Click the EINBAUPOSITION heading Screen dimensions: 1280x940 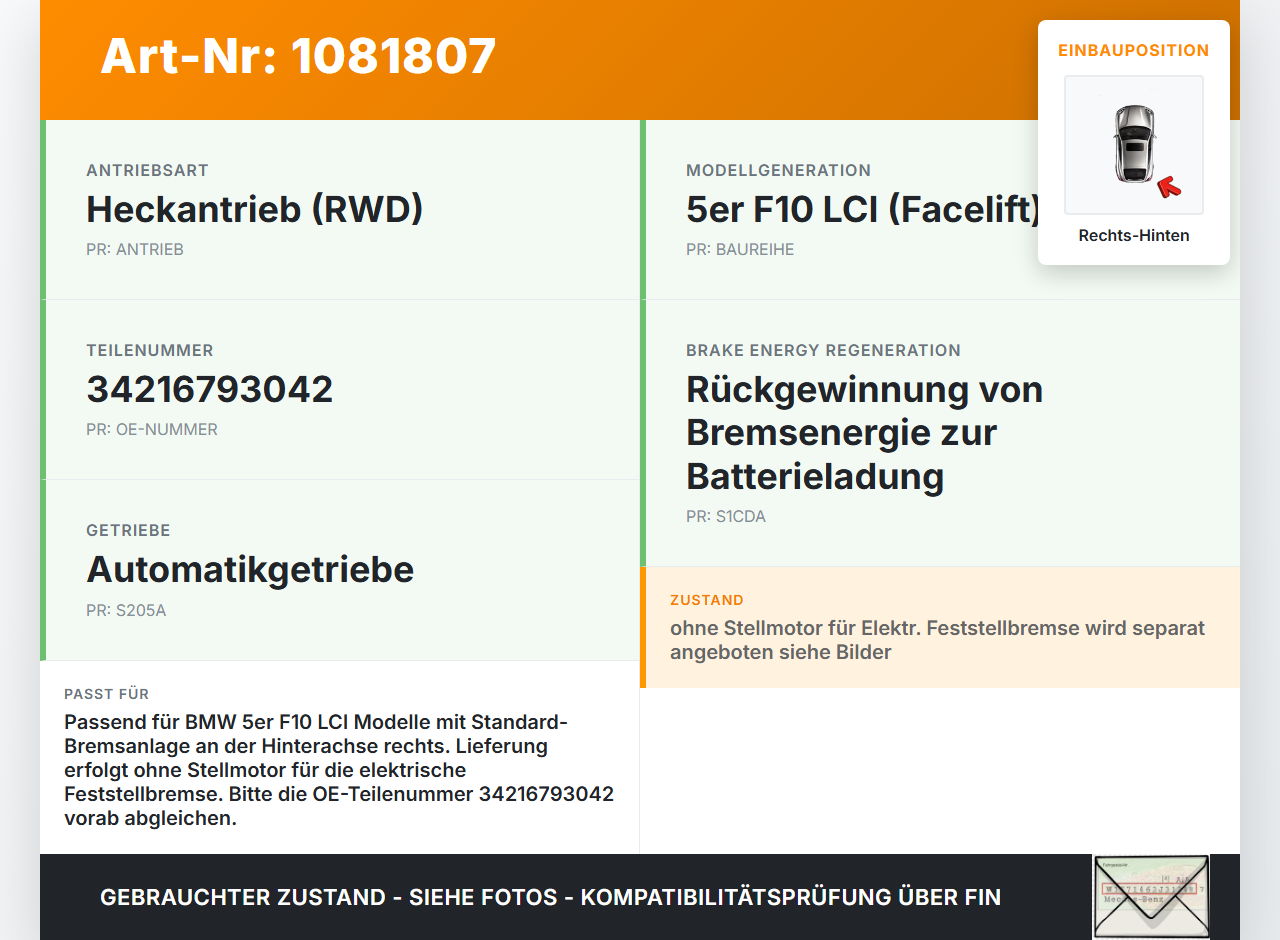click(1134, 50)
